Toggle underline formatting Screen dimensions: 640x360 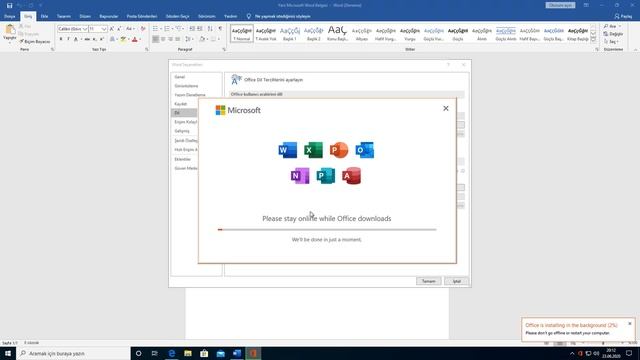pyautogui.click(x=76, y=39)
